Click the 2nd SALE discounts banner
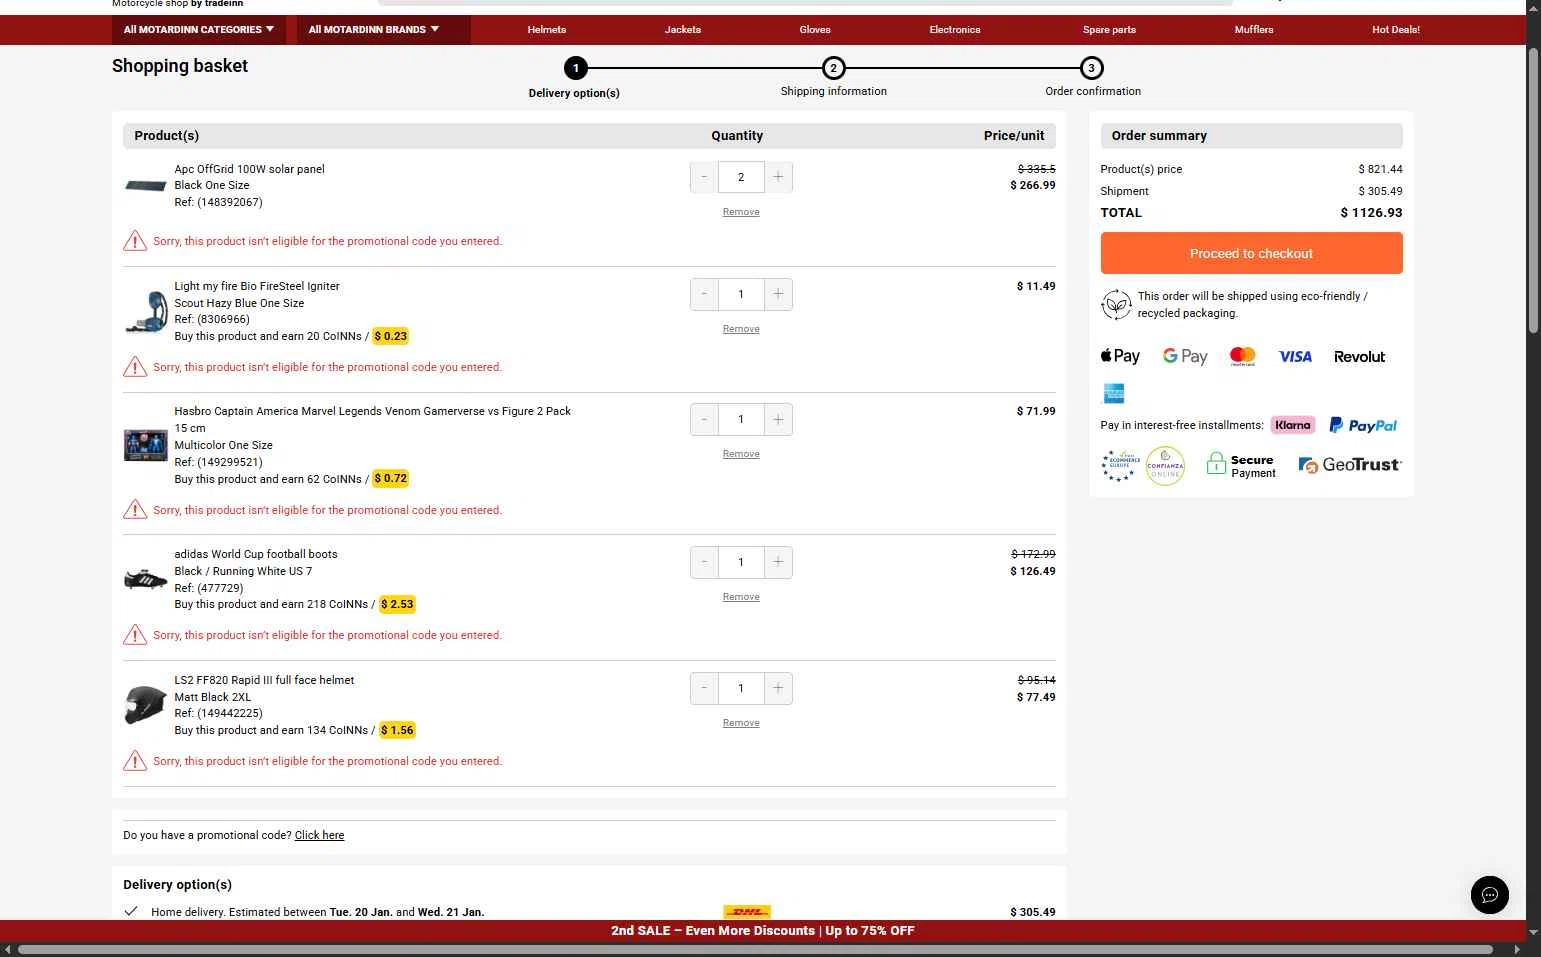This screenshot has height=957, width=1541. [763, 931]
